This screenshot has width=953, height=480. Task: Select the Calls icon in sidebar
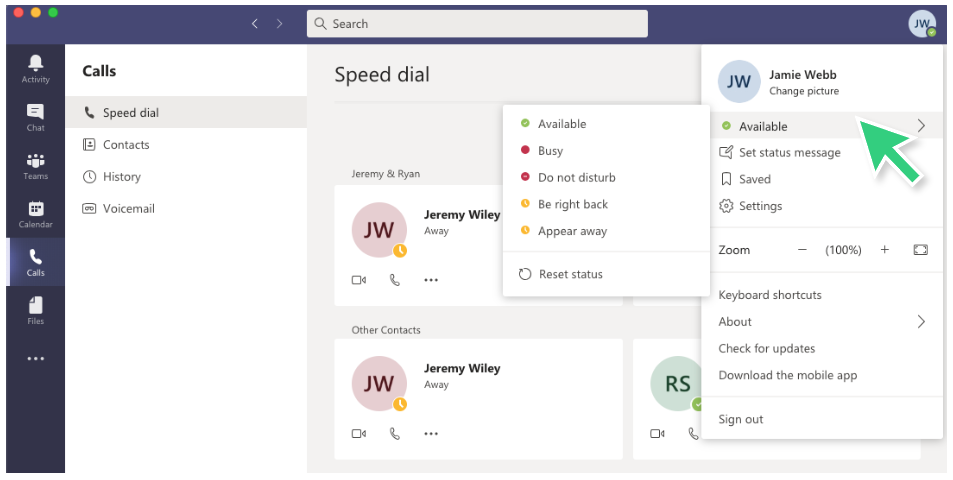pyautogui.click(x=35, y=262)
